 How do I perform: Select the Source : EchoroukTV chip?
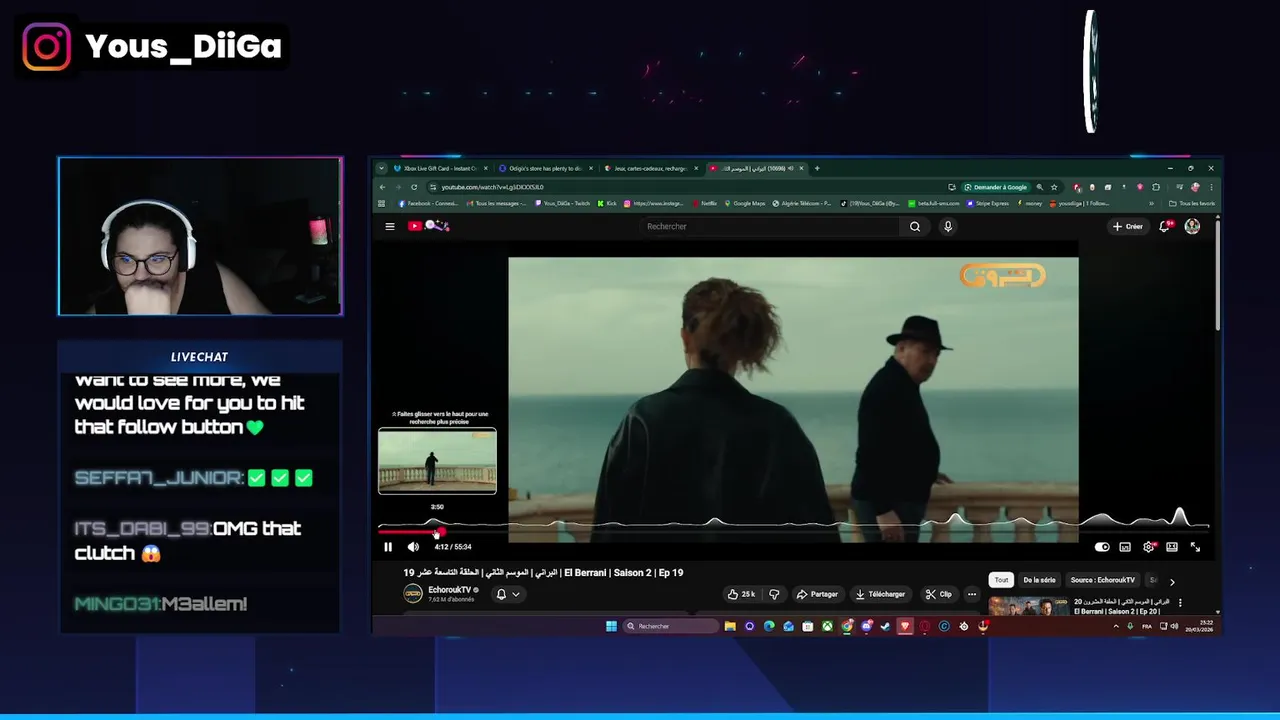click(x=1102, y=580)
